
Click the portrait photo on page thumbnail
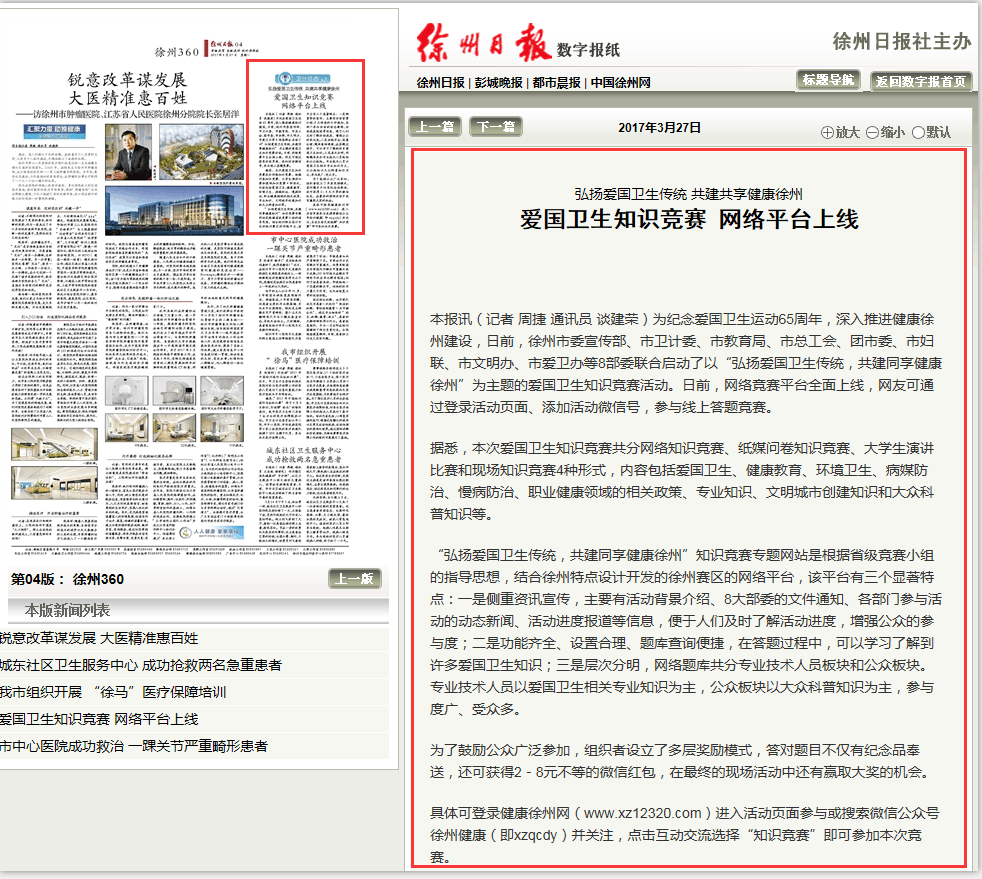(x=128, y=152)
